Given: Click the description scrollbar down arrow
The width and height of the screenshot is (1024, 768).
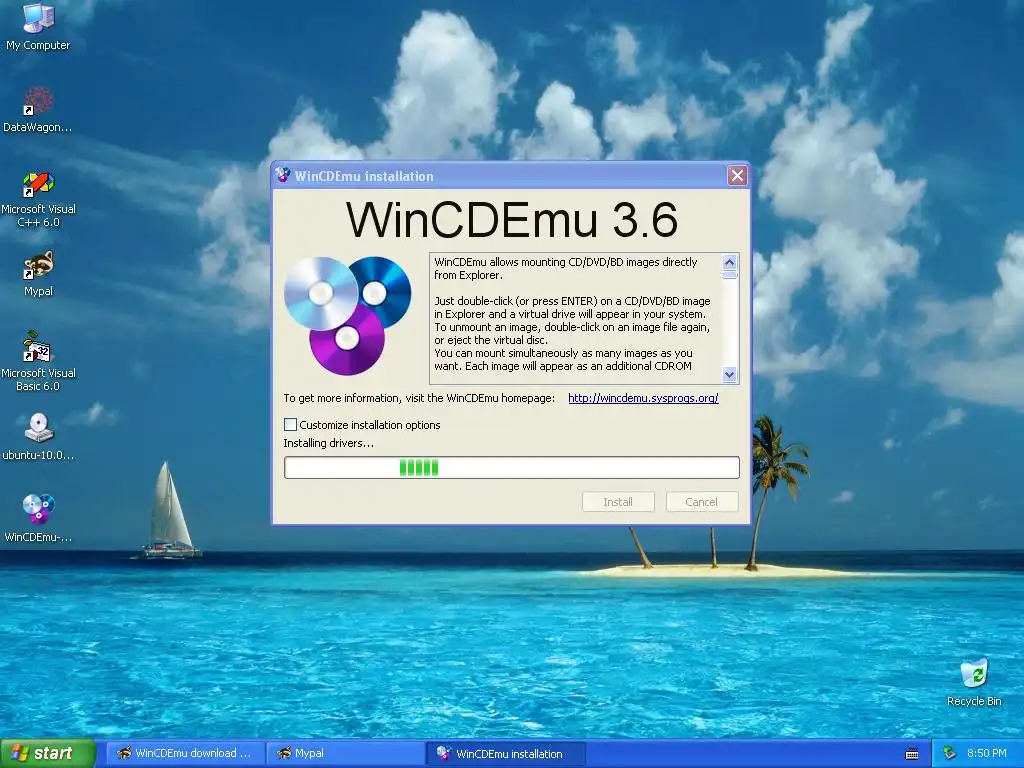Looking at the screenshot, I should click(x=729, y=375).
